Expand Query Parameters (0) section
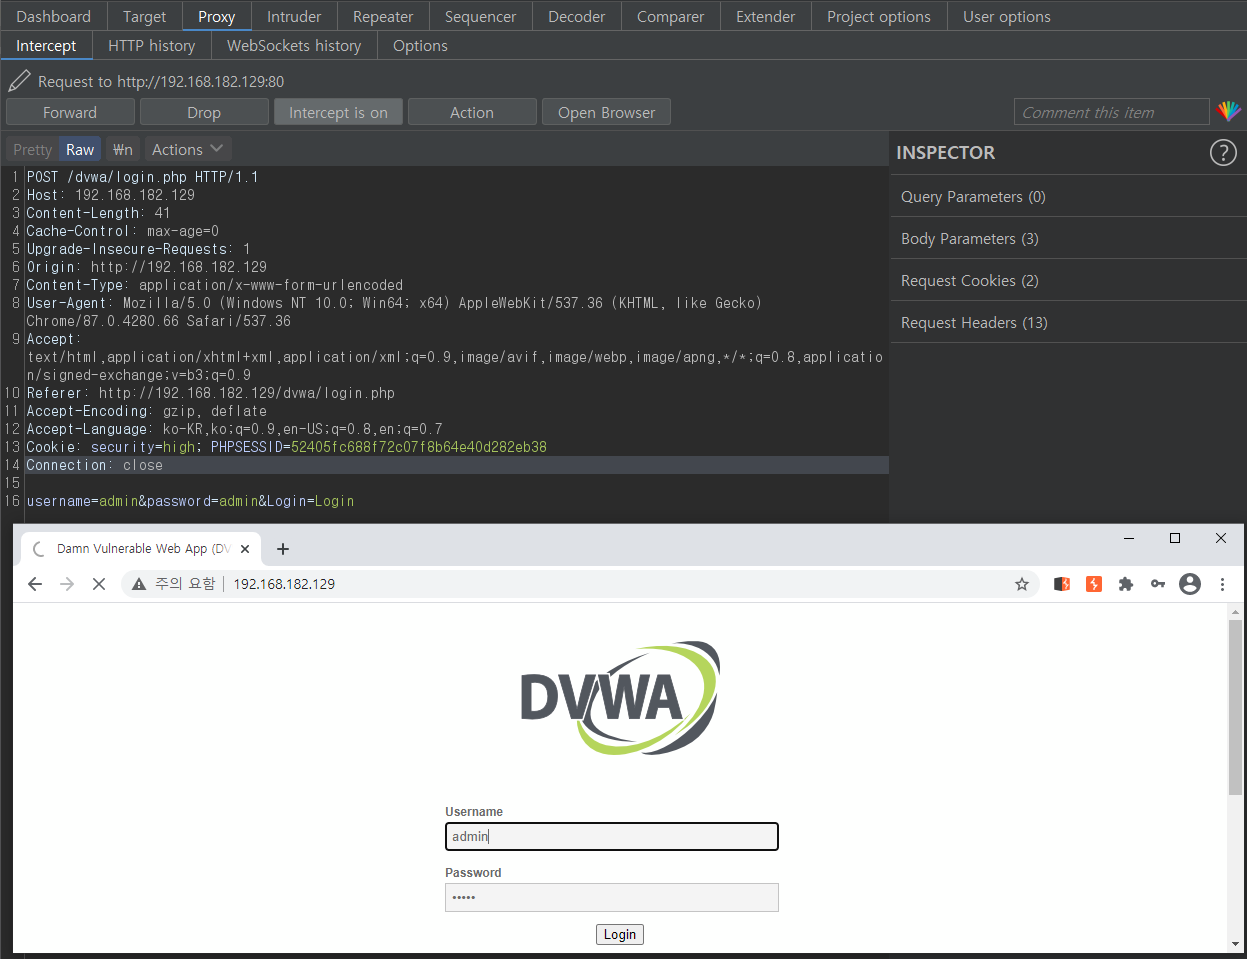The height and width of the screenshot is (959, 1247). [x=1068, y=196]
